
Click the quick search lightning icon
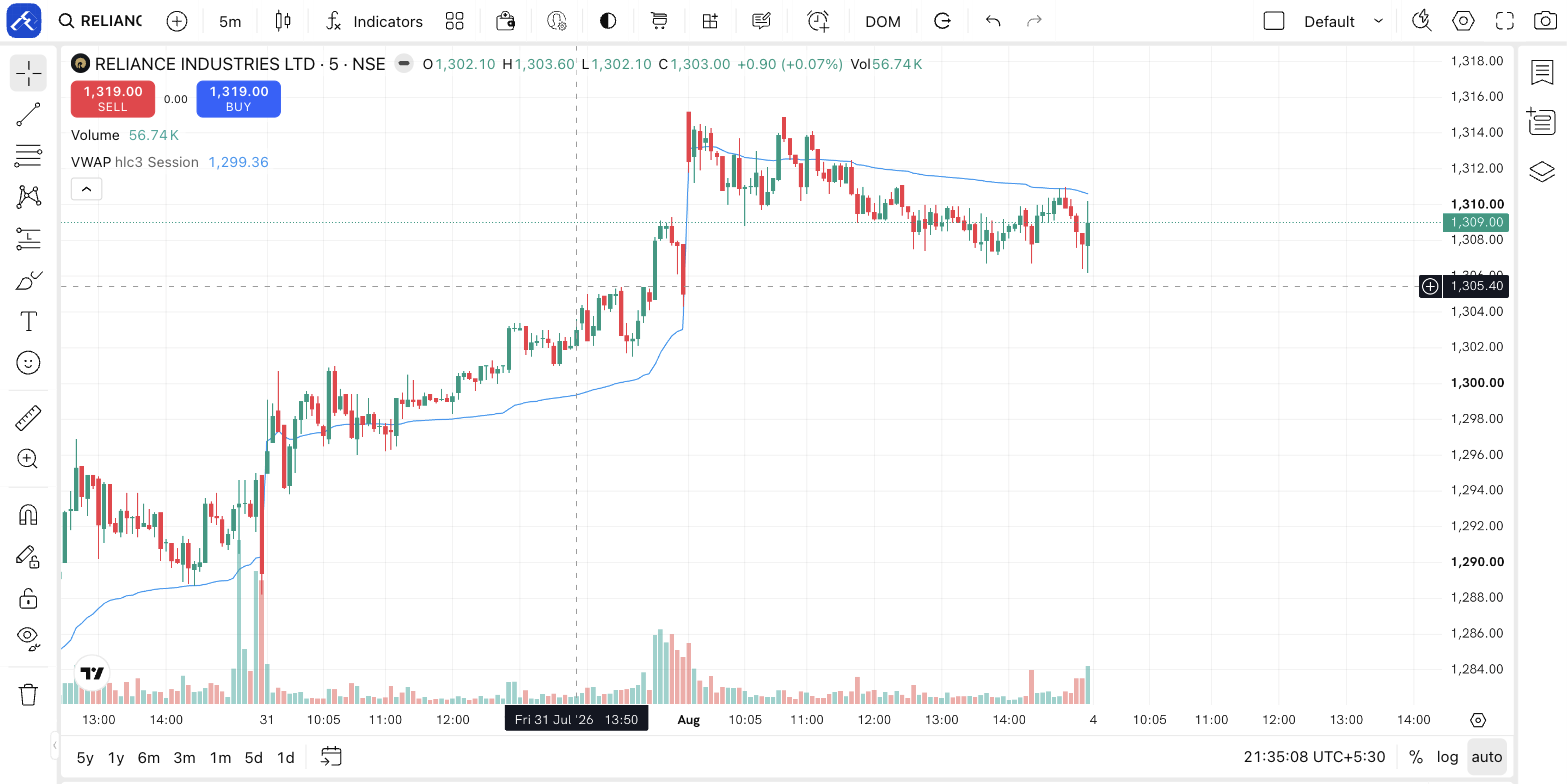pos(1421,21)
